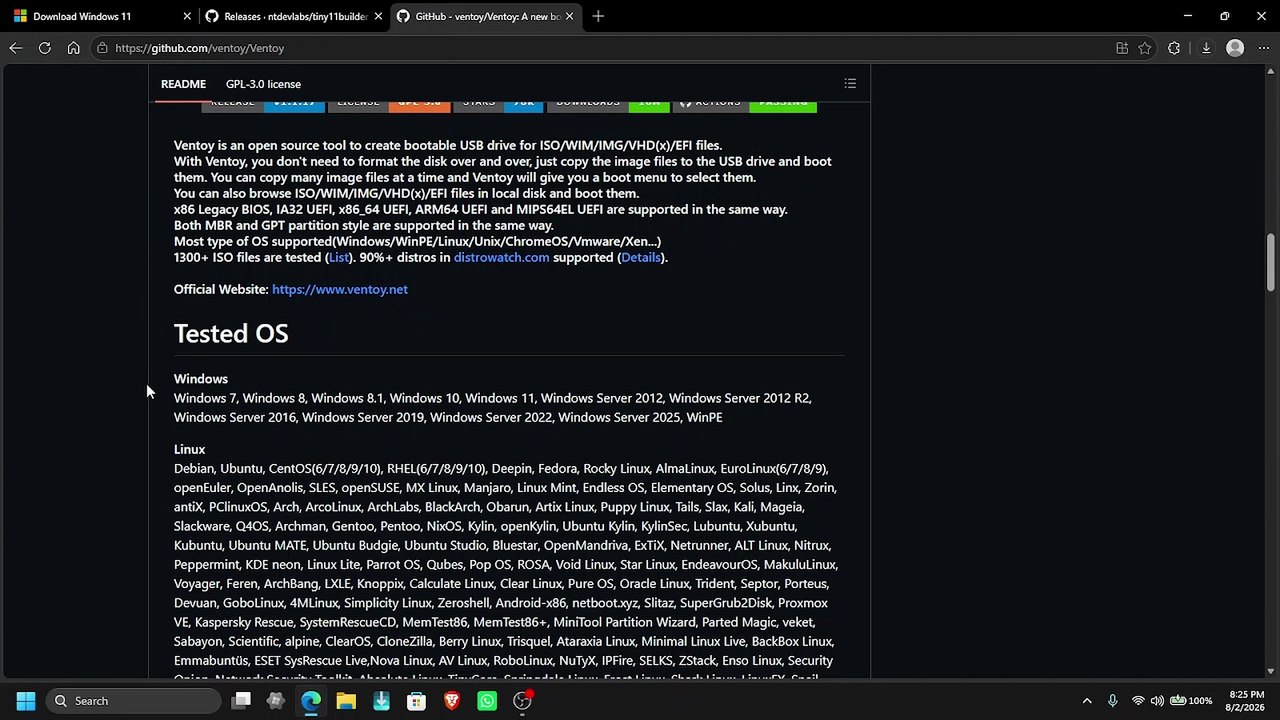Open the split screen icon in address bar
This screenshot has height=720, width=1280.
(x=1122, y=48)
